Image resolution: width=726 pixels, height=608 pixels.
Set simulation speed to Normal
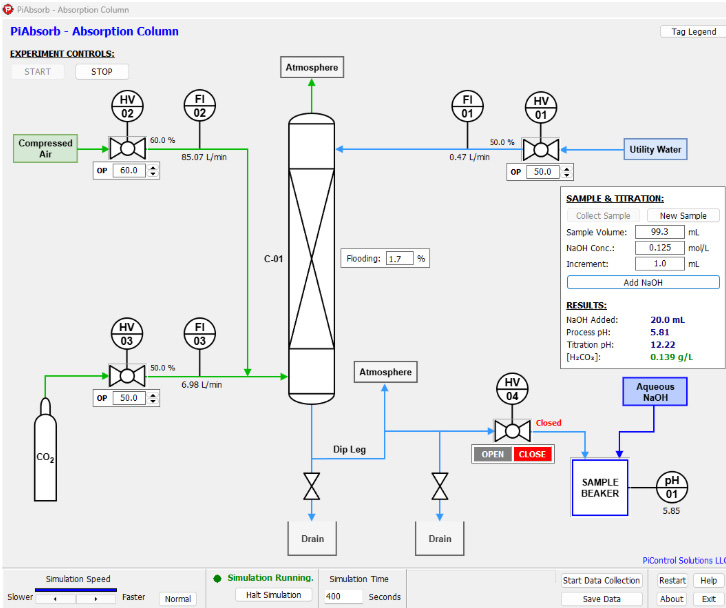click(178, 599)
